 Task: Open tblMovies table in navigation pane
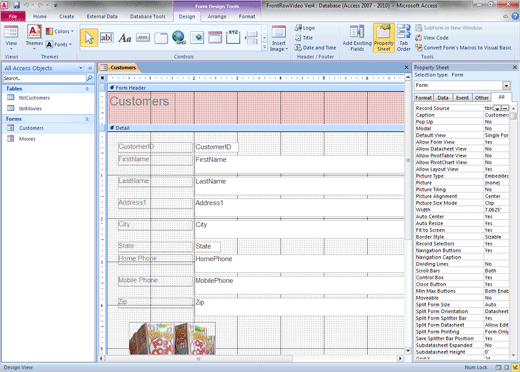(x=30, y=108)
